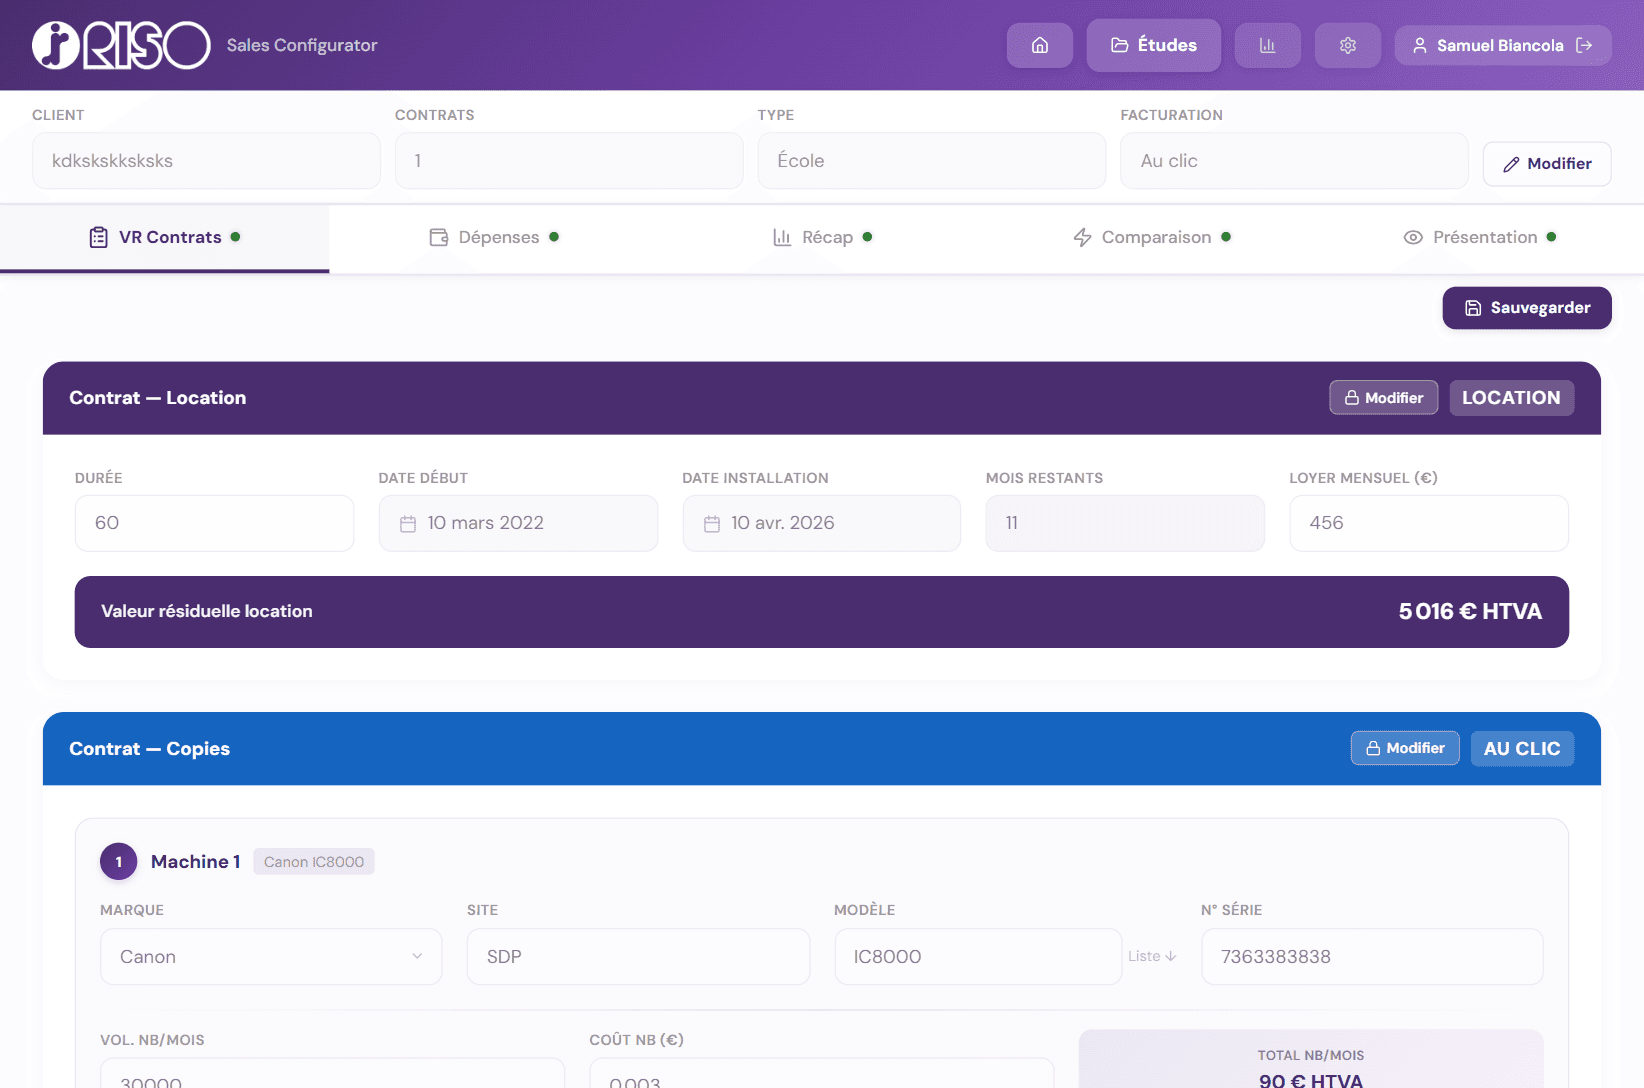Open the calendar picker for Date début
The image size is (1644, 1088).
(409, 522)
